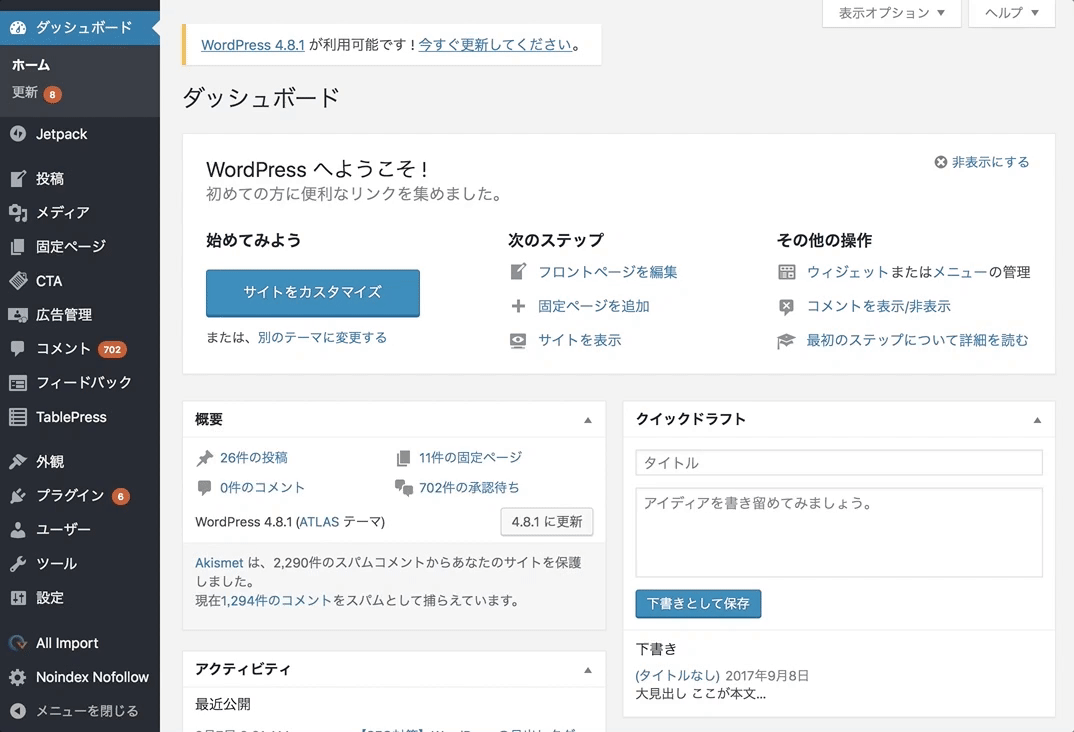
Task: Click the サイトをカスタマイズ button
Action: pos(313,293)
